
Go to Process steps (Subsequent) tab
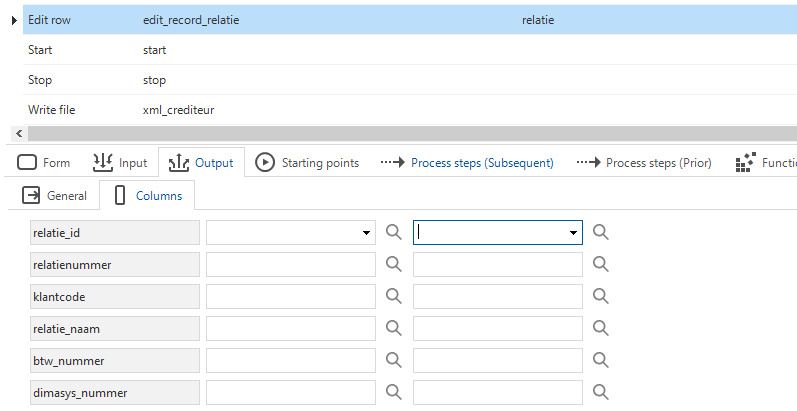pos(467,163)
